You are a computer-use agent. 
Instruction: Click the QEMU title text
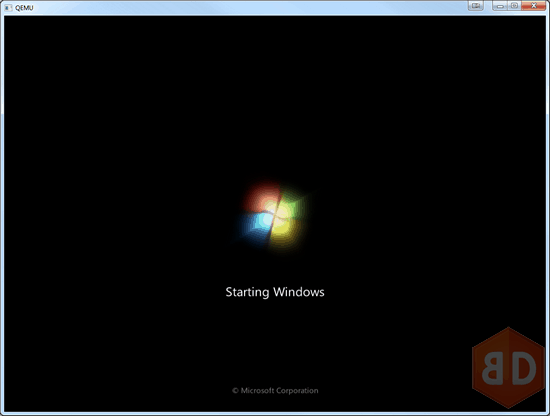click(24, 8)
